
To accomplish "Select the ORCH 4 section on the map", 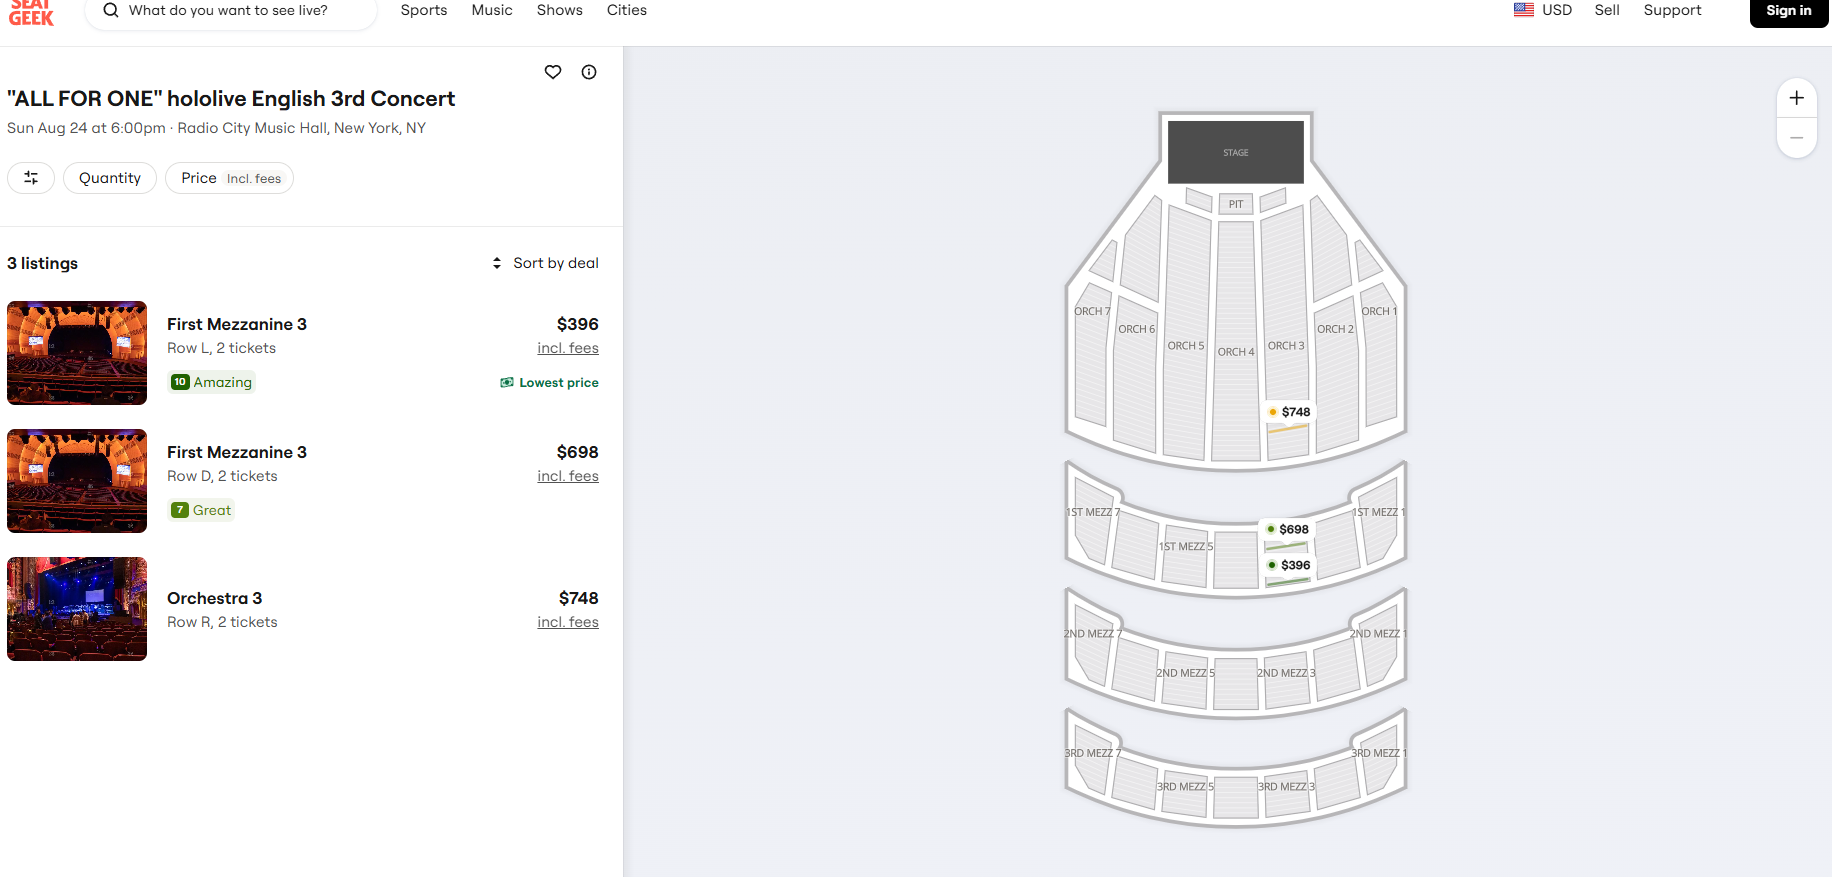I will (x=1236, y=340).
